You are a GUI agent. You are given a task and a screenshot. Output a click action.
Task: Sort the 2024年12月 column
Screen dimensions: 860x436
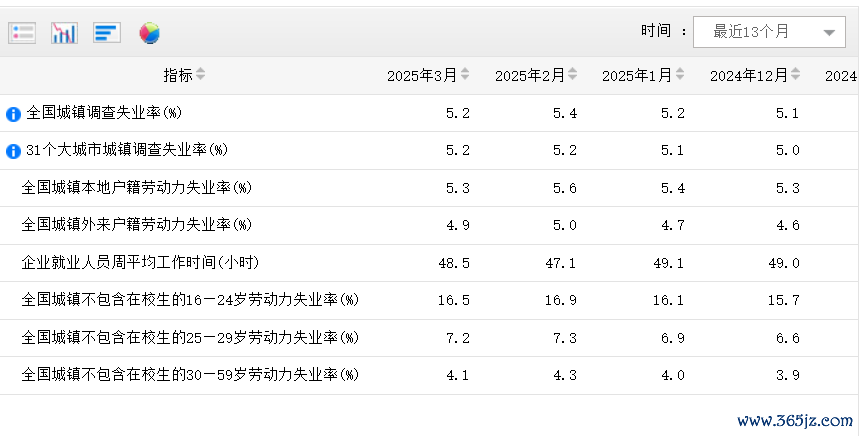796,75
